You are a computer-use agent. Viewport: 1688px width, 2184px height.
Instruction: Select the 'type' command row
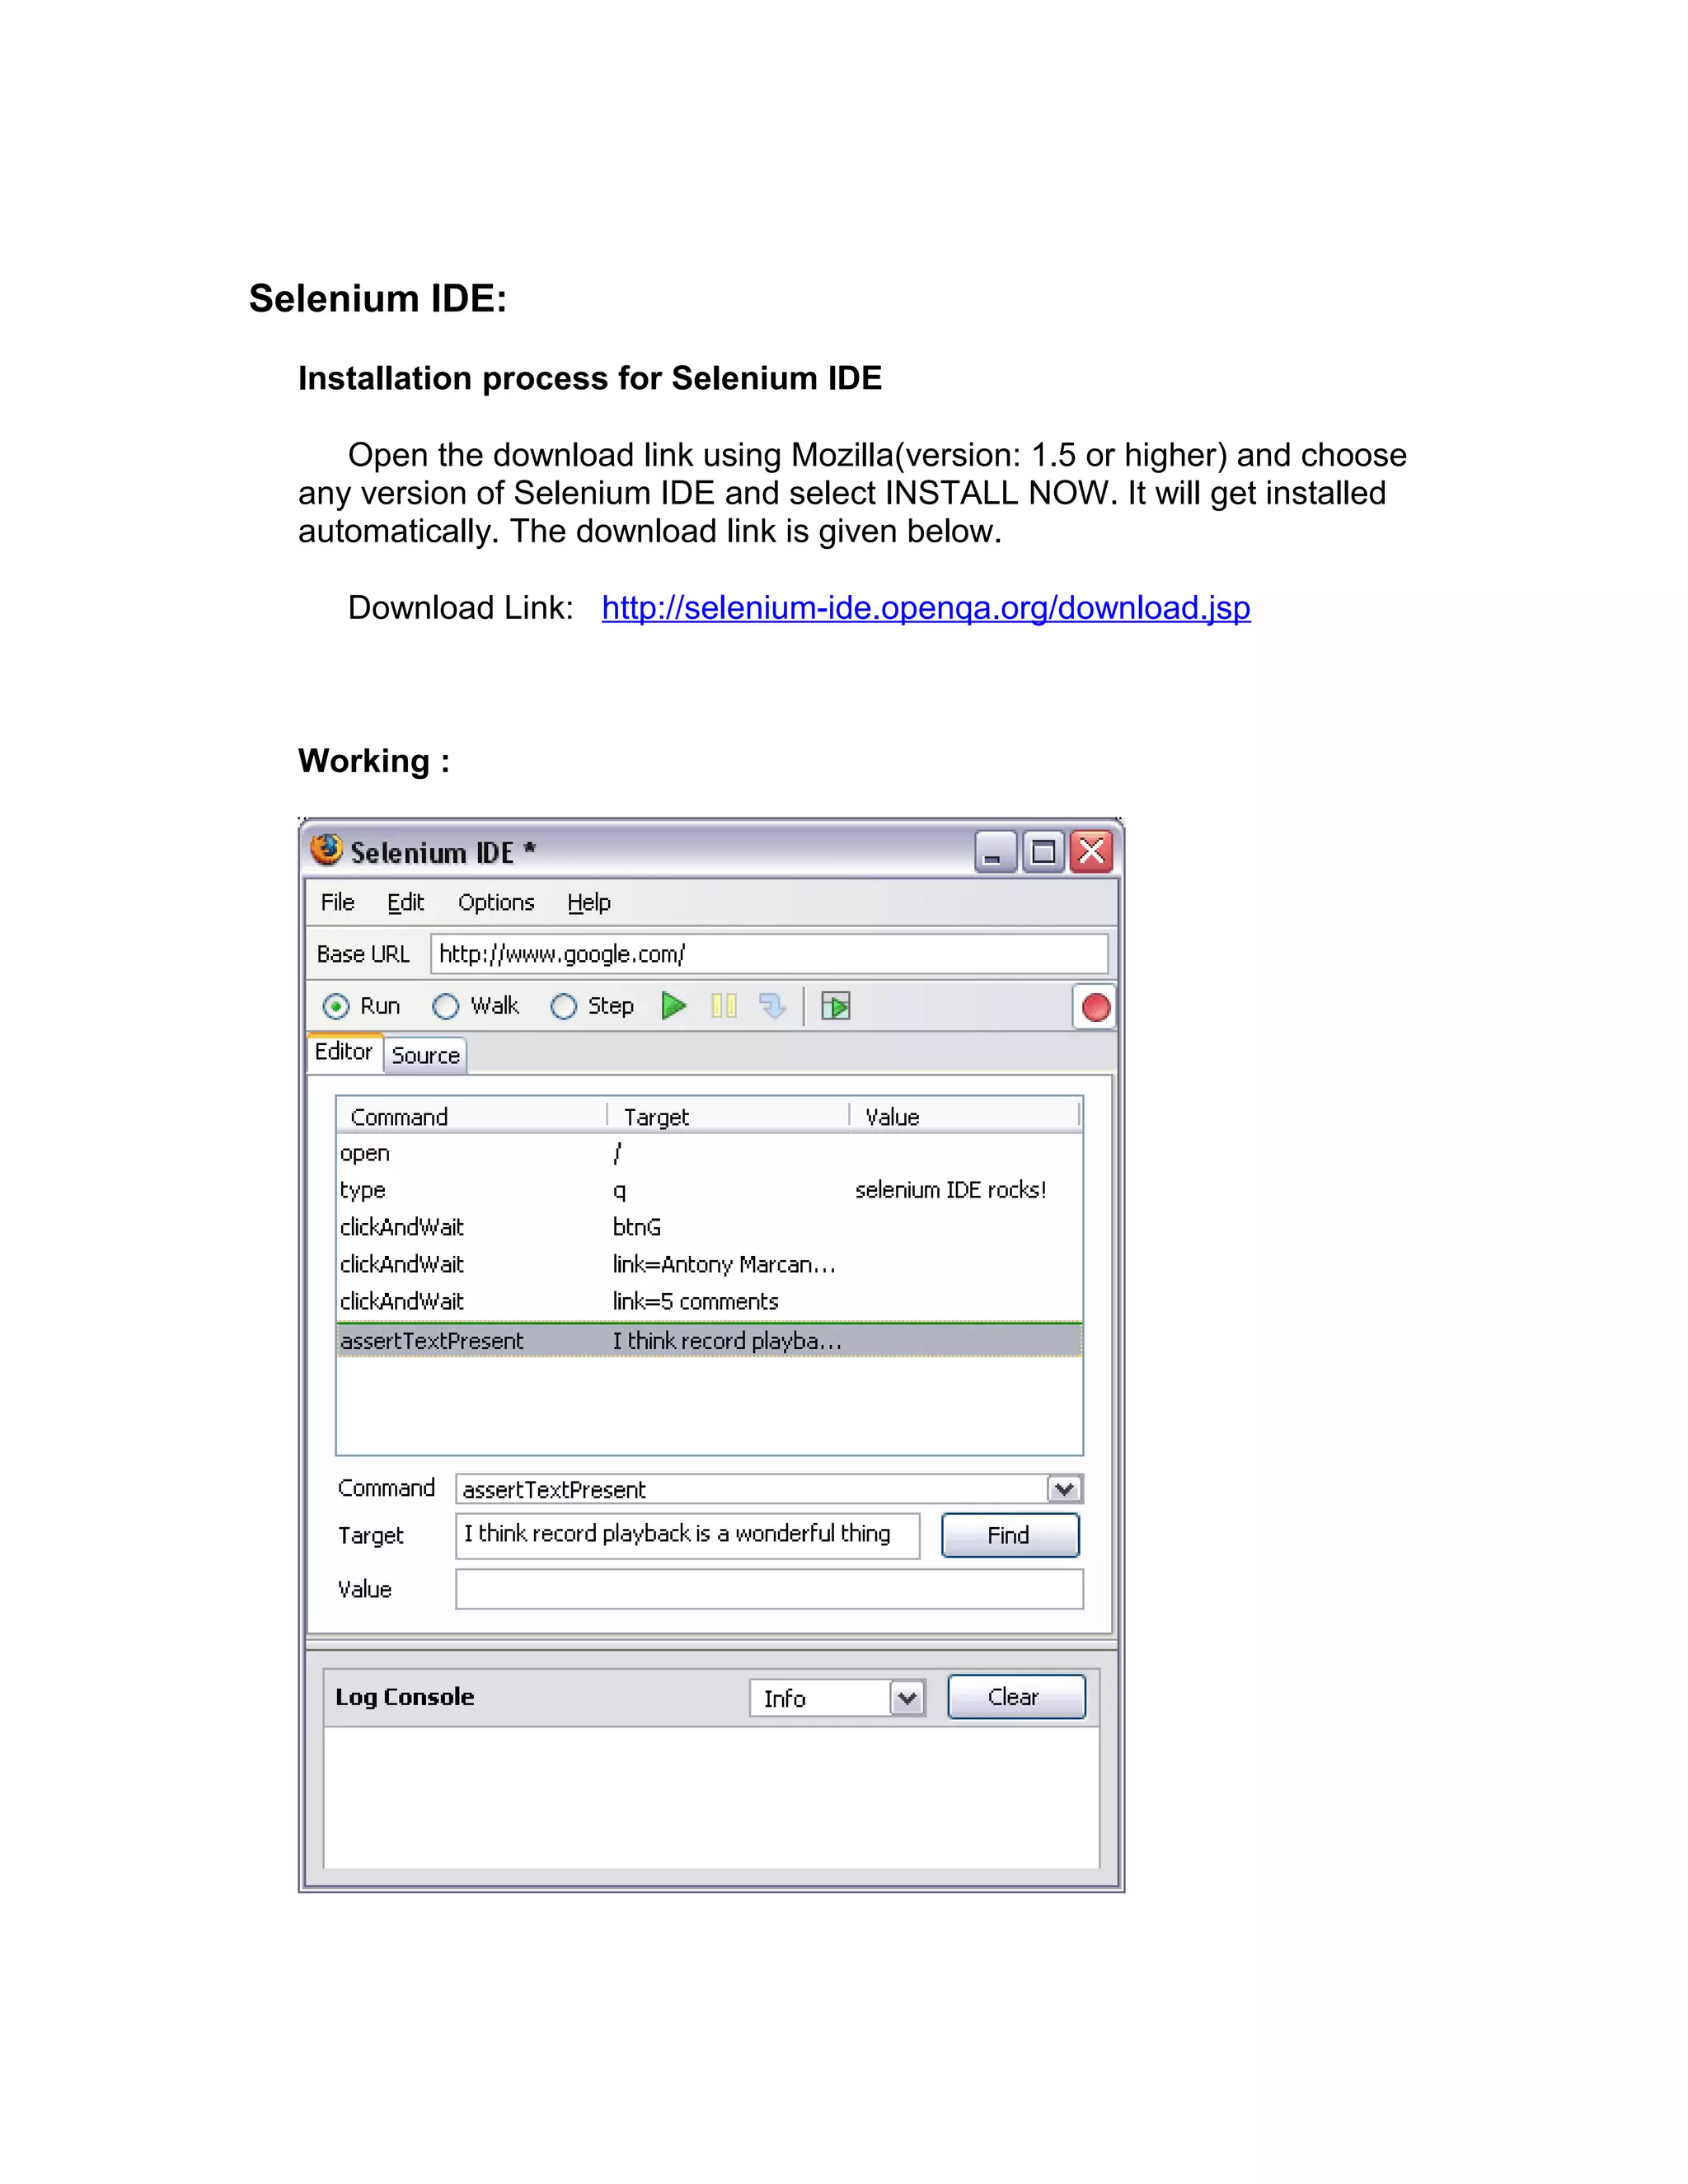pos(709,1190)
